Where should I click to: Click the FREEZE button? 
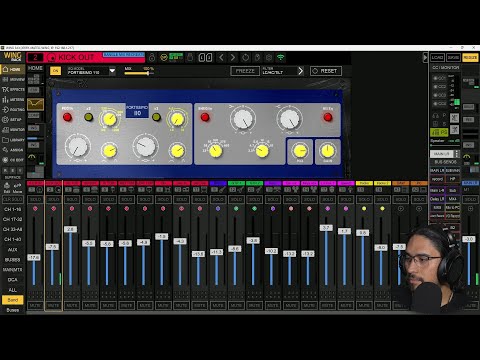245,71
